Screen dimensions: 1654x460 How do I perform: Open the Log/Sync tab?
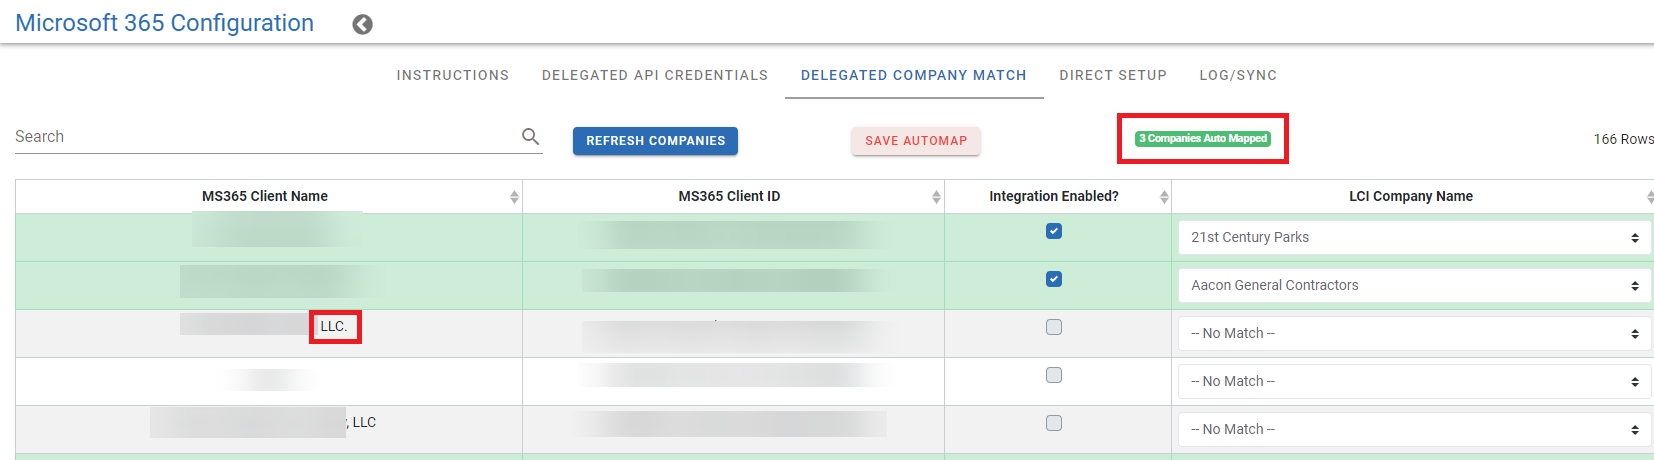click(x=1238, y=75)
